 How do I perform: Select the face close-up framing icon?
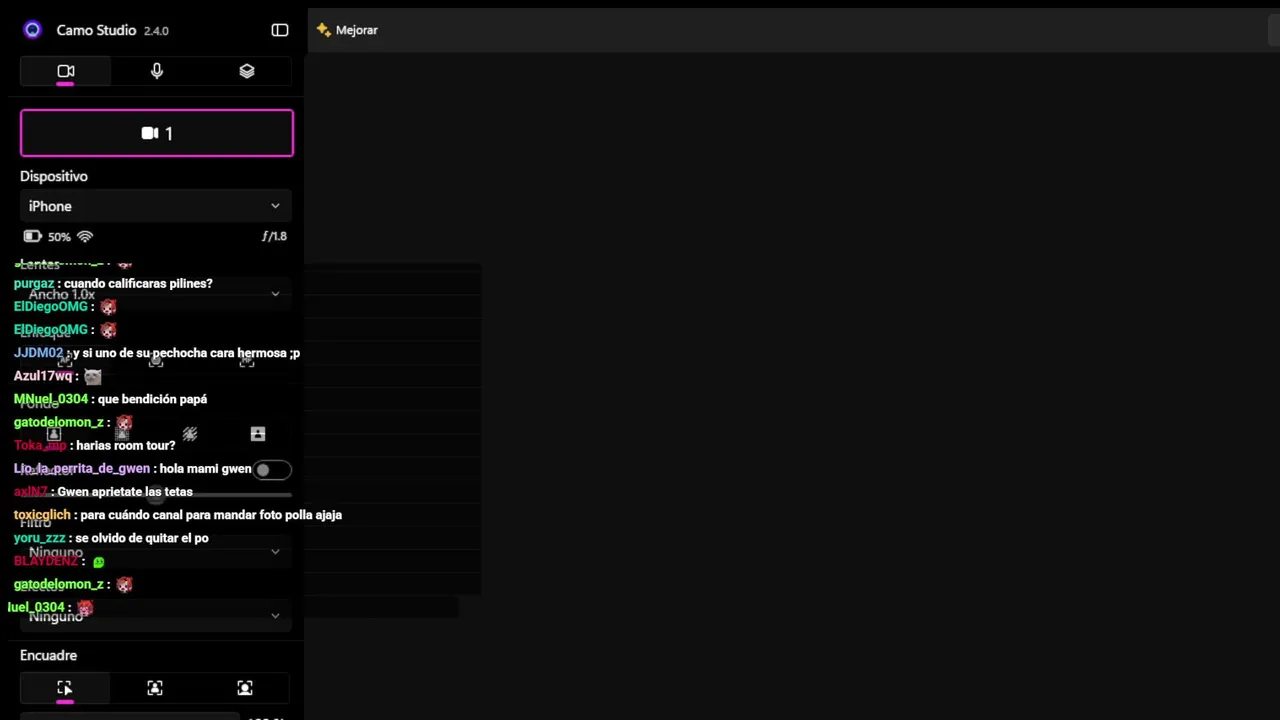tap(245, 688)
